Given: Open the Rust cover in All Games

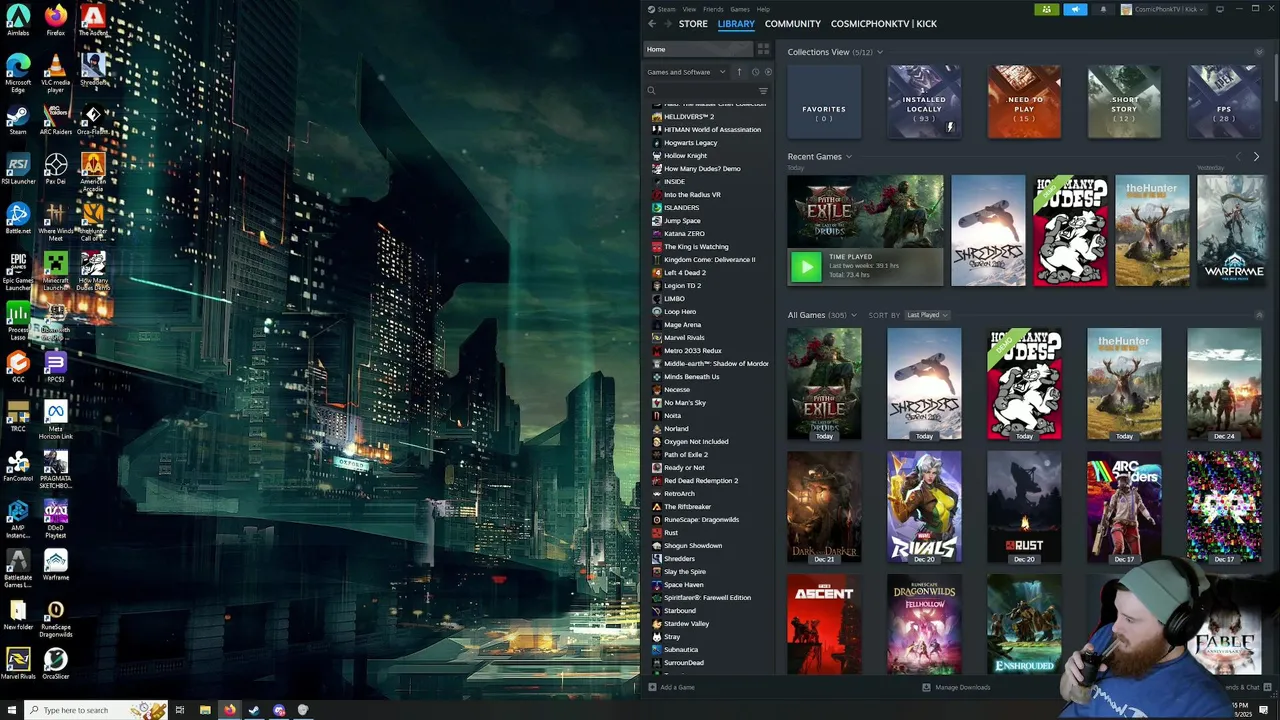Looking at the screenshot, I should click(1024, 507).
